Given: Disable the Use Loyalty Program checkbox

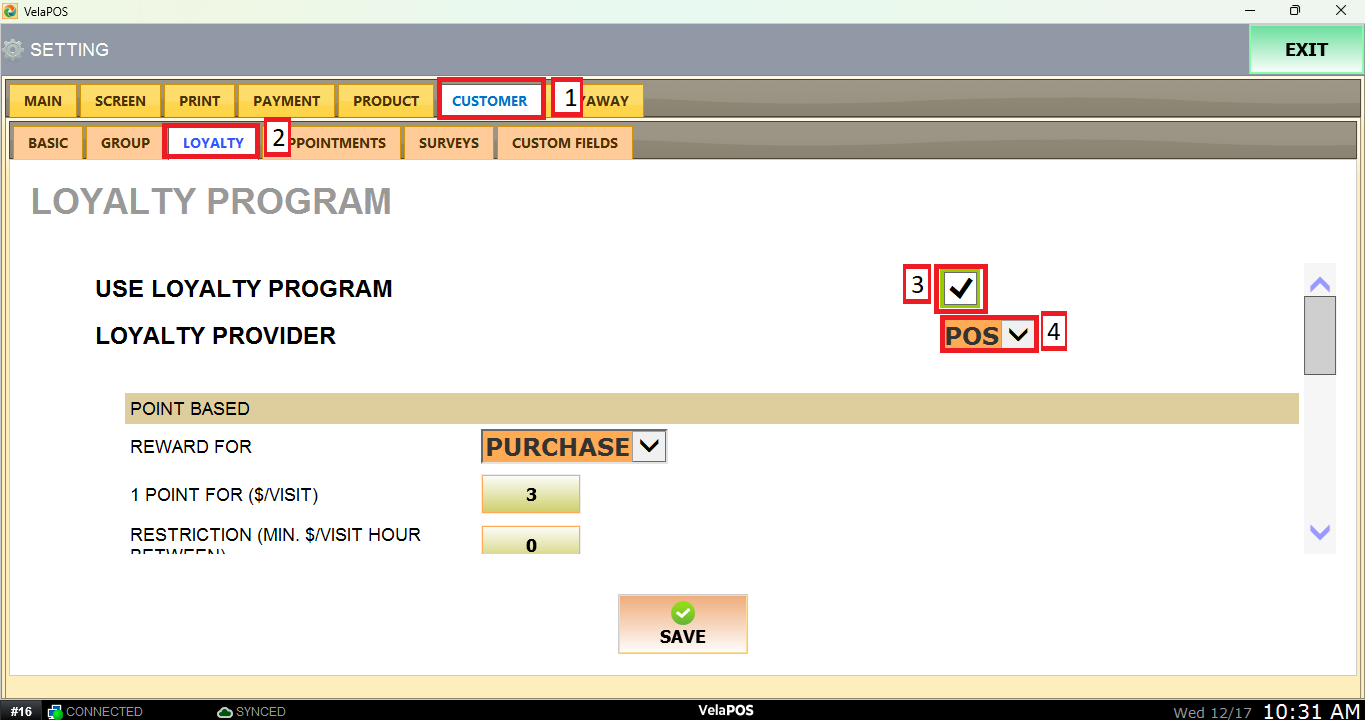Looking at the screenshot, I should 961,289.
